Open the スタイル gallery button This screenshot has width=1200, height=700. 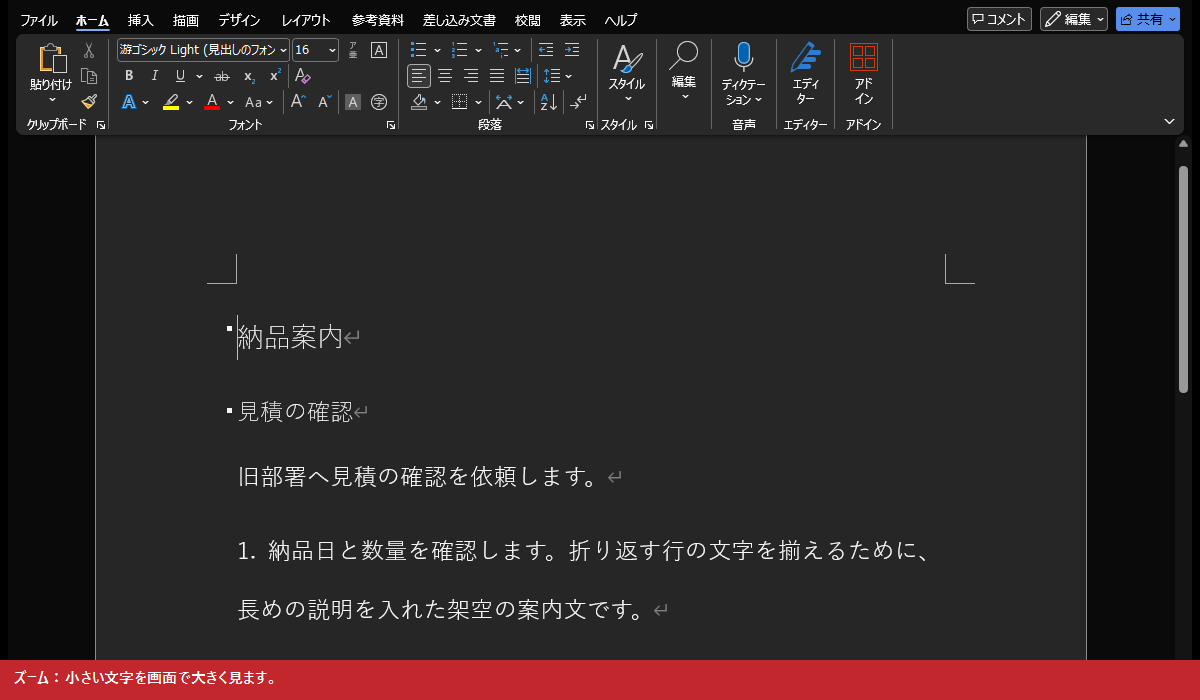pyautogui.click(x=628, y=72)
